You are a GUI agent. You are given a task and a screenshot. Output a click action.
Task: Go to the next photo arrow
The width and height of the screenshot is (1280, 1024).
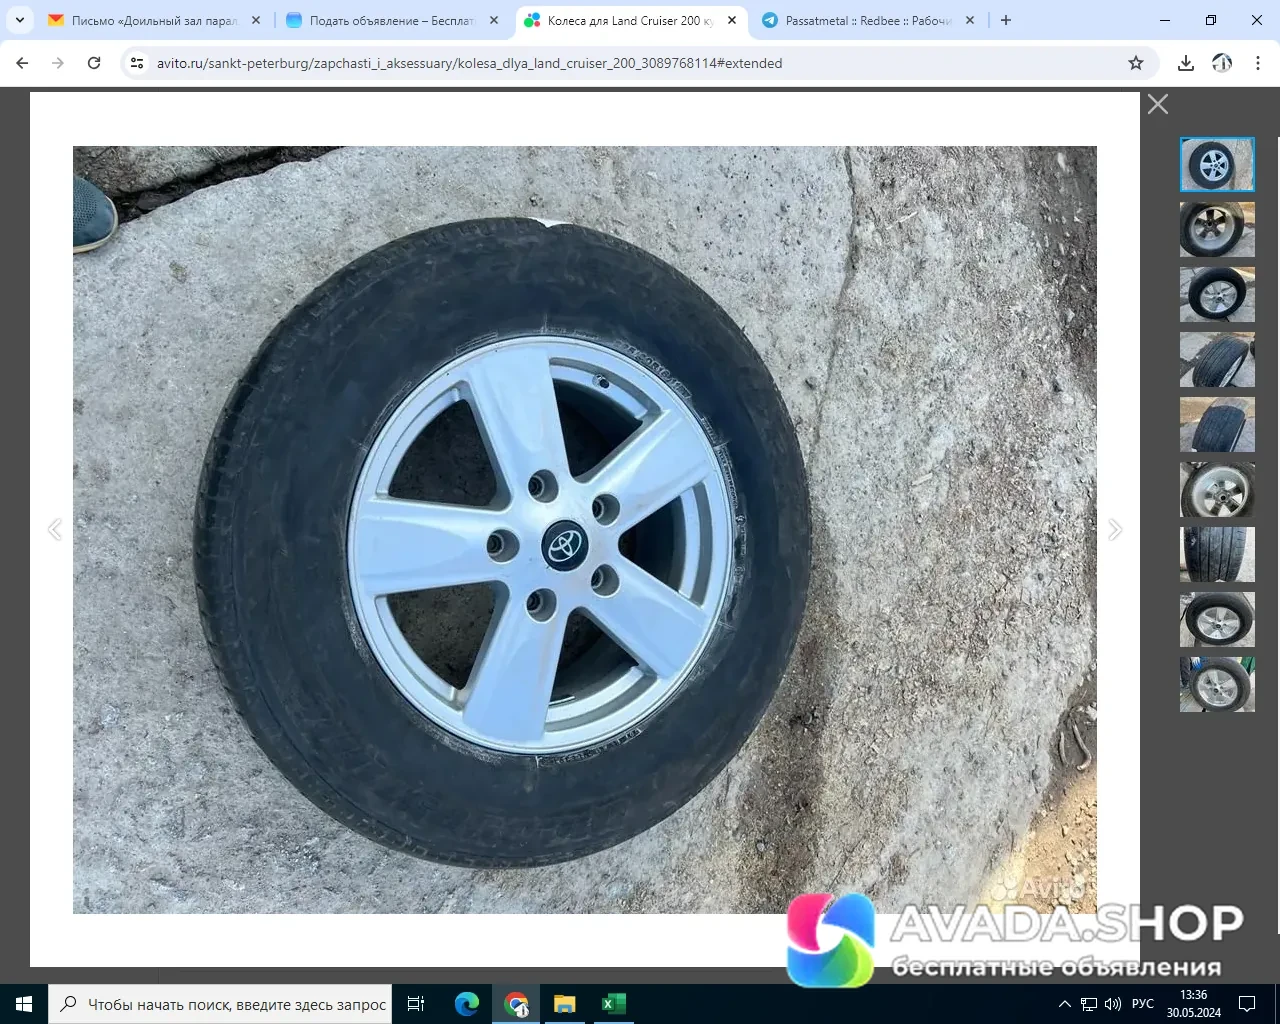(x=1115, y=529)
